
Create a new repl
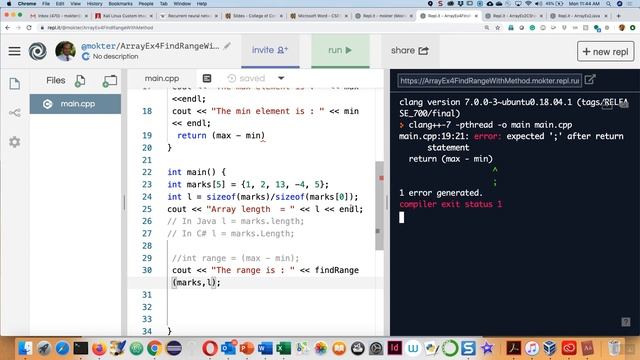point(605,51)
